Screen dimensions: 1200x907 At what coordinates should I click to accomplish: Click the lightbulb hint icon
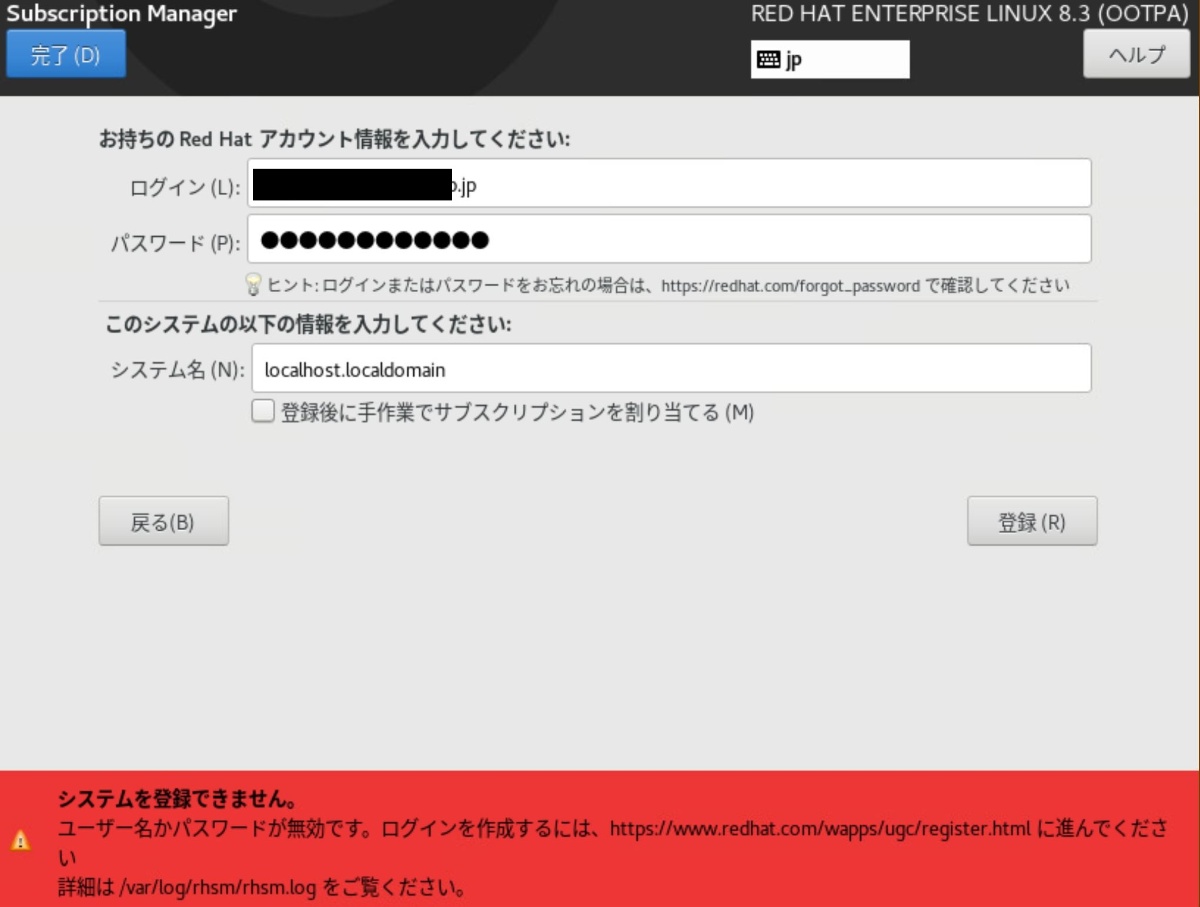click(x=254, y=285)
